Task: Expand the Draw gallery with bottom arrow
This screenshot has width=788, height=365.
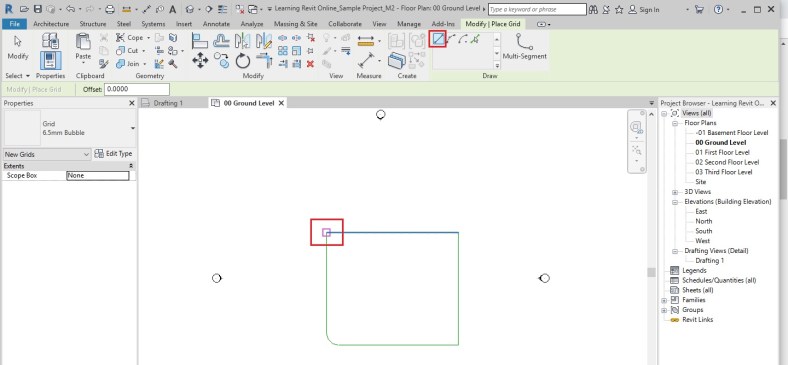Action: click(497, 65)
